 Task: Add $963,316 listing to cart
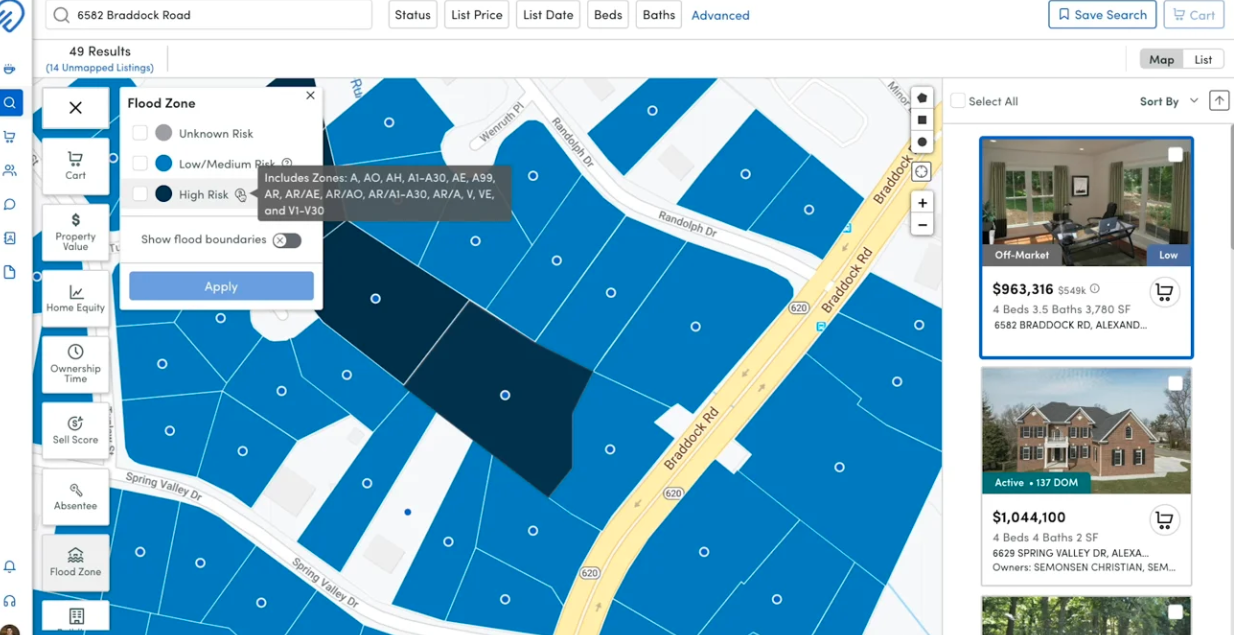click(1164, 292)
